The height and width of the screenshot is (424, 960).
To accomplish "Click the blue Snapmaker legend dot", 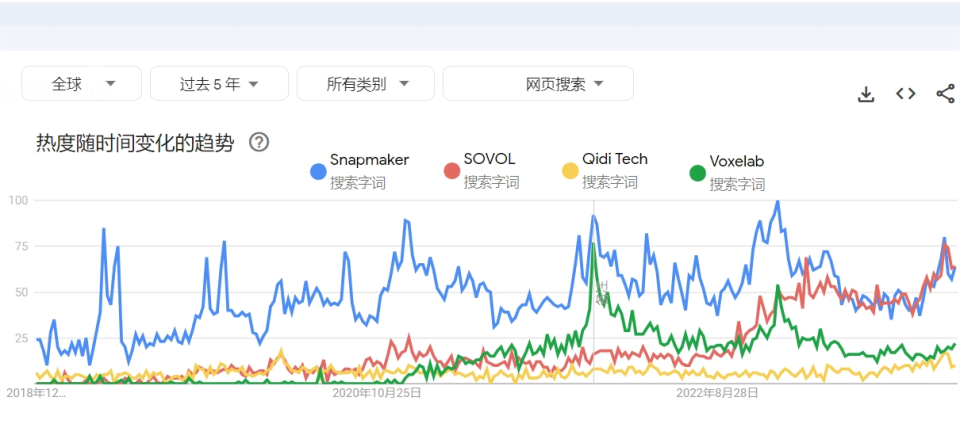I will pos(318,171).
